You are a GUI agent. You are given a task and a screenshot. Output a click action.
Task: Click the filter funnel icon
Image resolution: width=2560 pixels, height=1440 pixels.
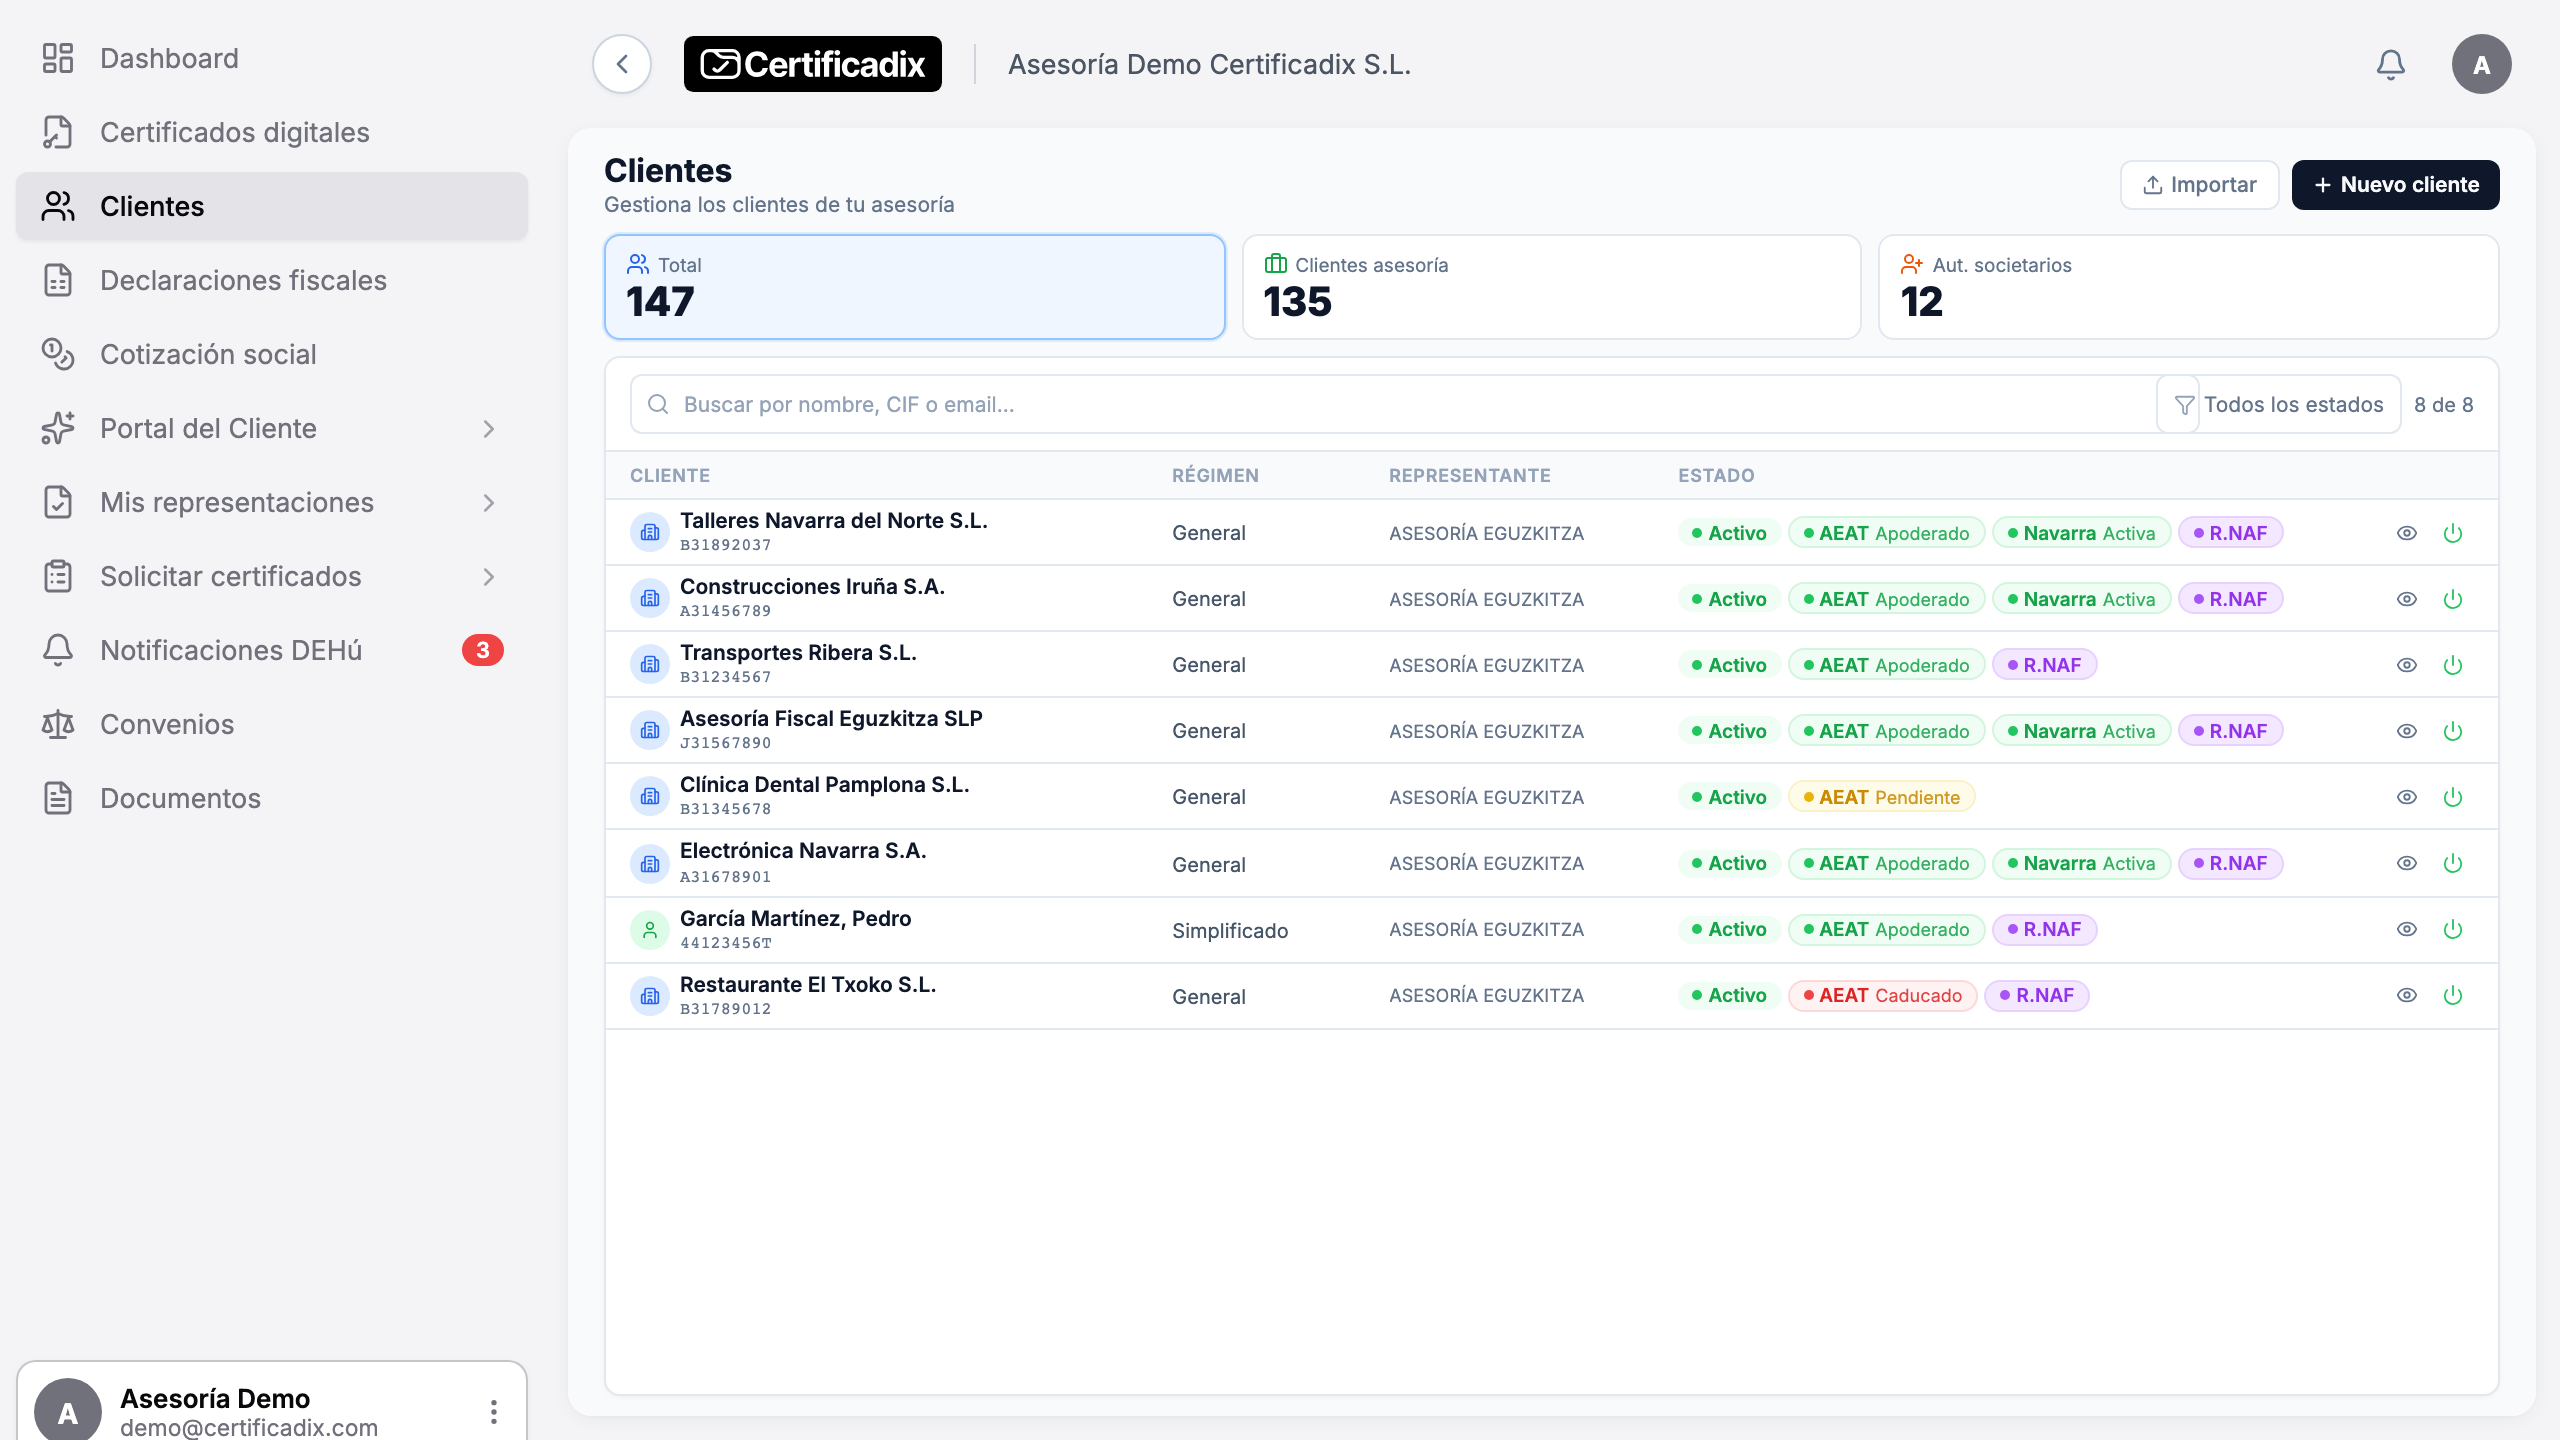coord(2185,405)
